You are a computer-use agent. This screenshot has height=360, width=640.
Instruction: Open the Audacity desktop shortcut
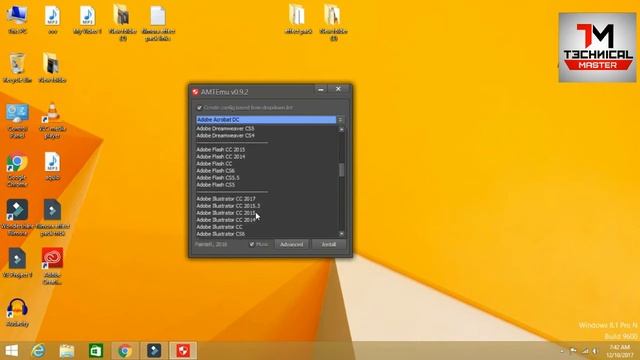click(x=17, y=312)
